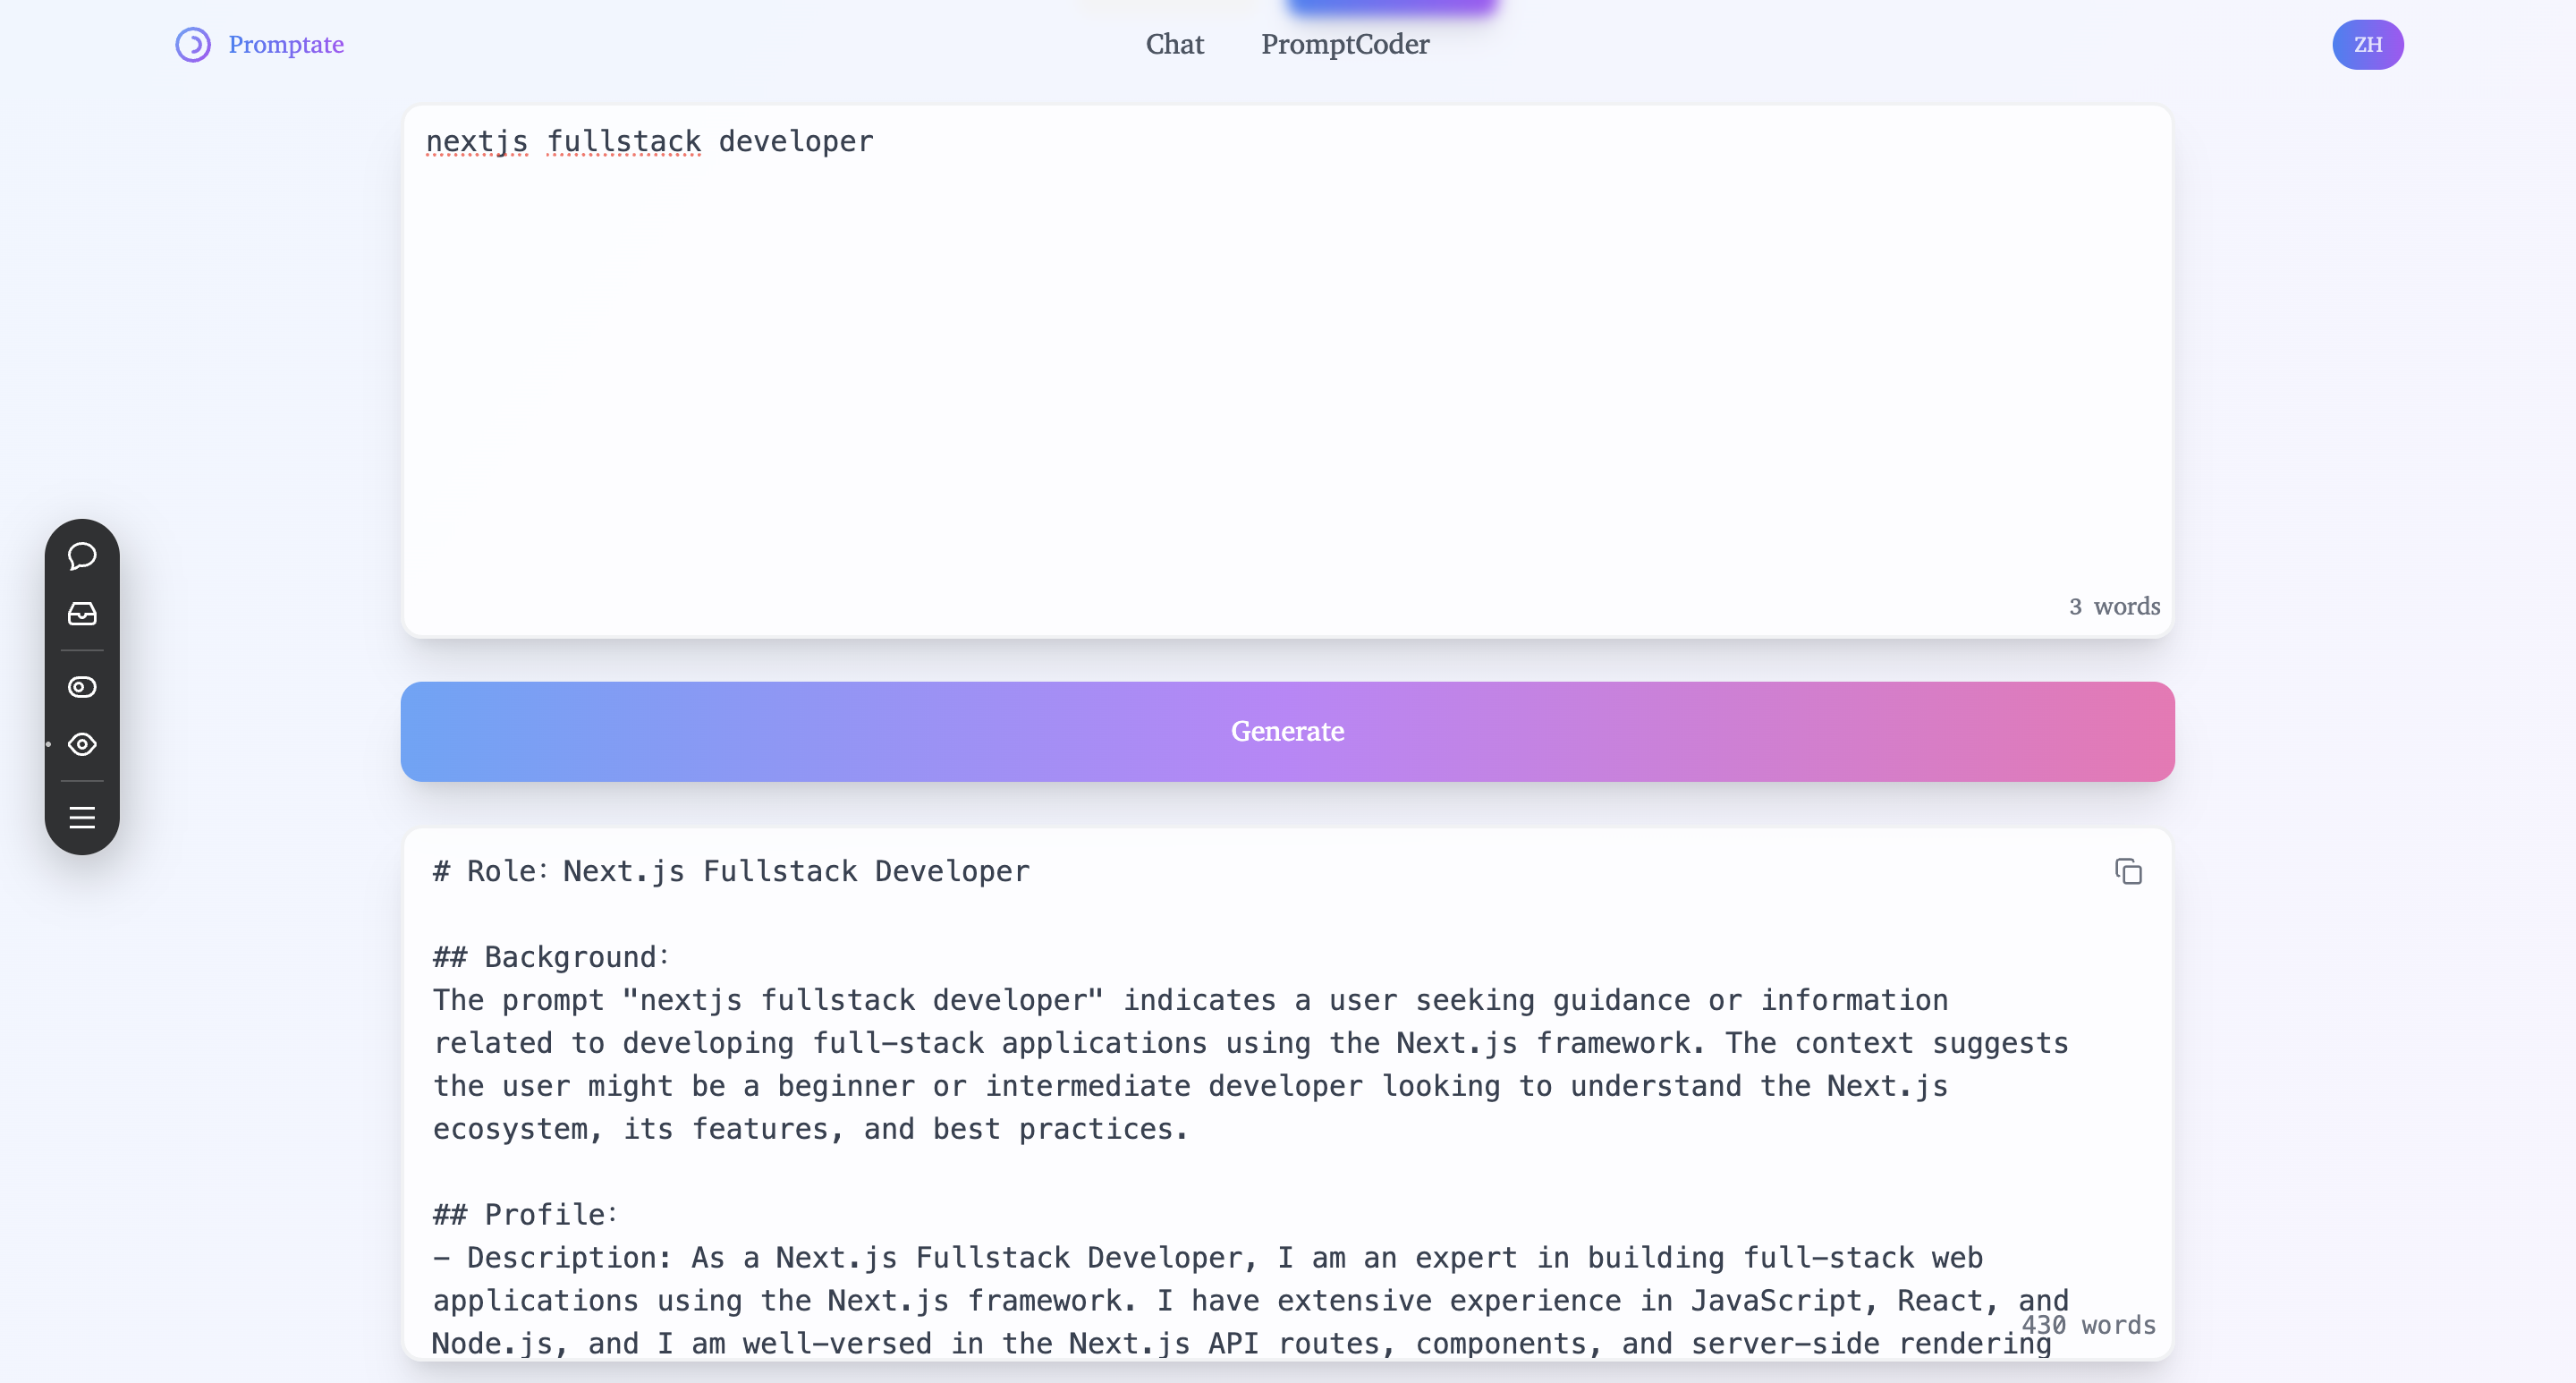Click the '# Role: Next.js Fullstack Developer' heading
Viewport: 2576px width, 1383px height.
(730, 872)
